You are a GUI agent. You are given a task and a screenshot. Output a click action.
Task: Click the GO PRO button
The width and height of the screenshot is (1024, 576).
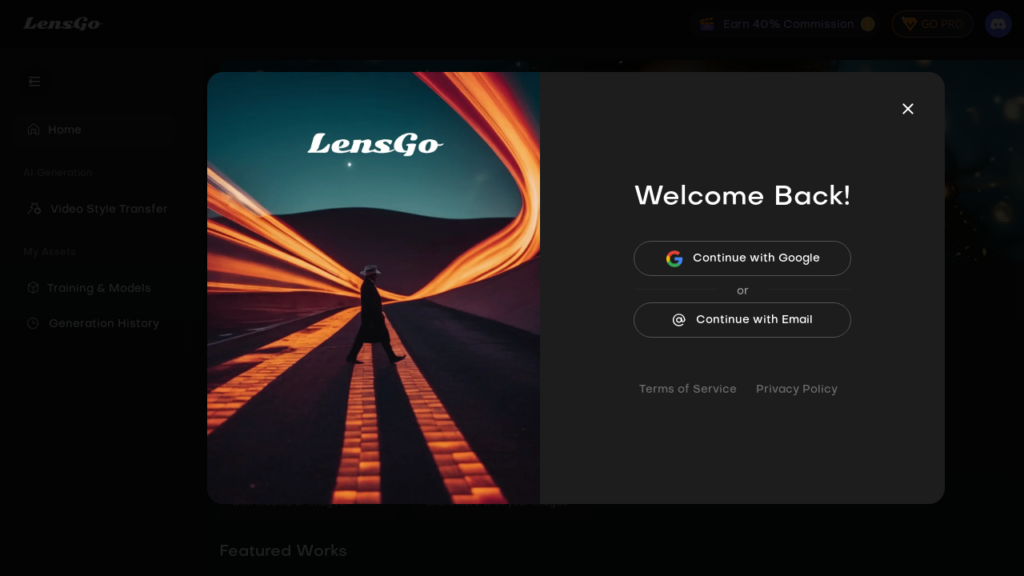click(932, 23)
